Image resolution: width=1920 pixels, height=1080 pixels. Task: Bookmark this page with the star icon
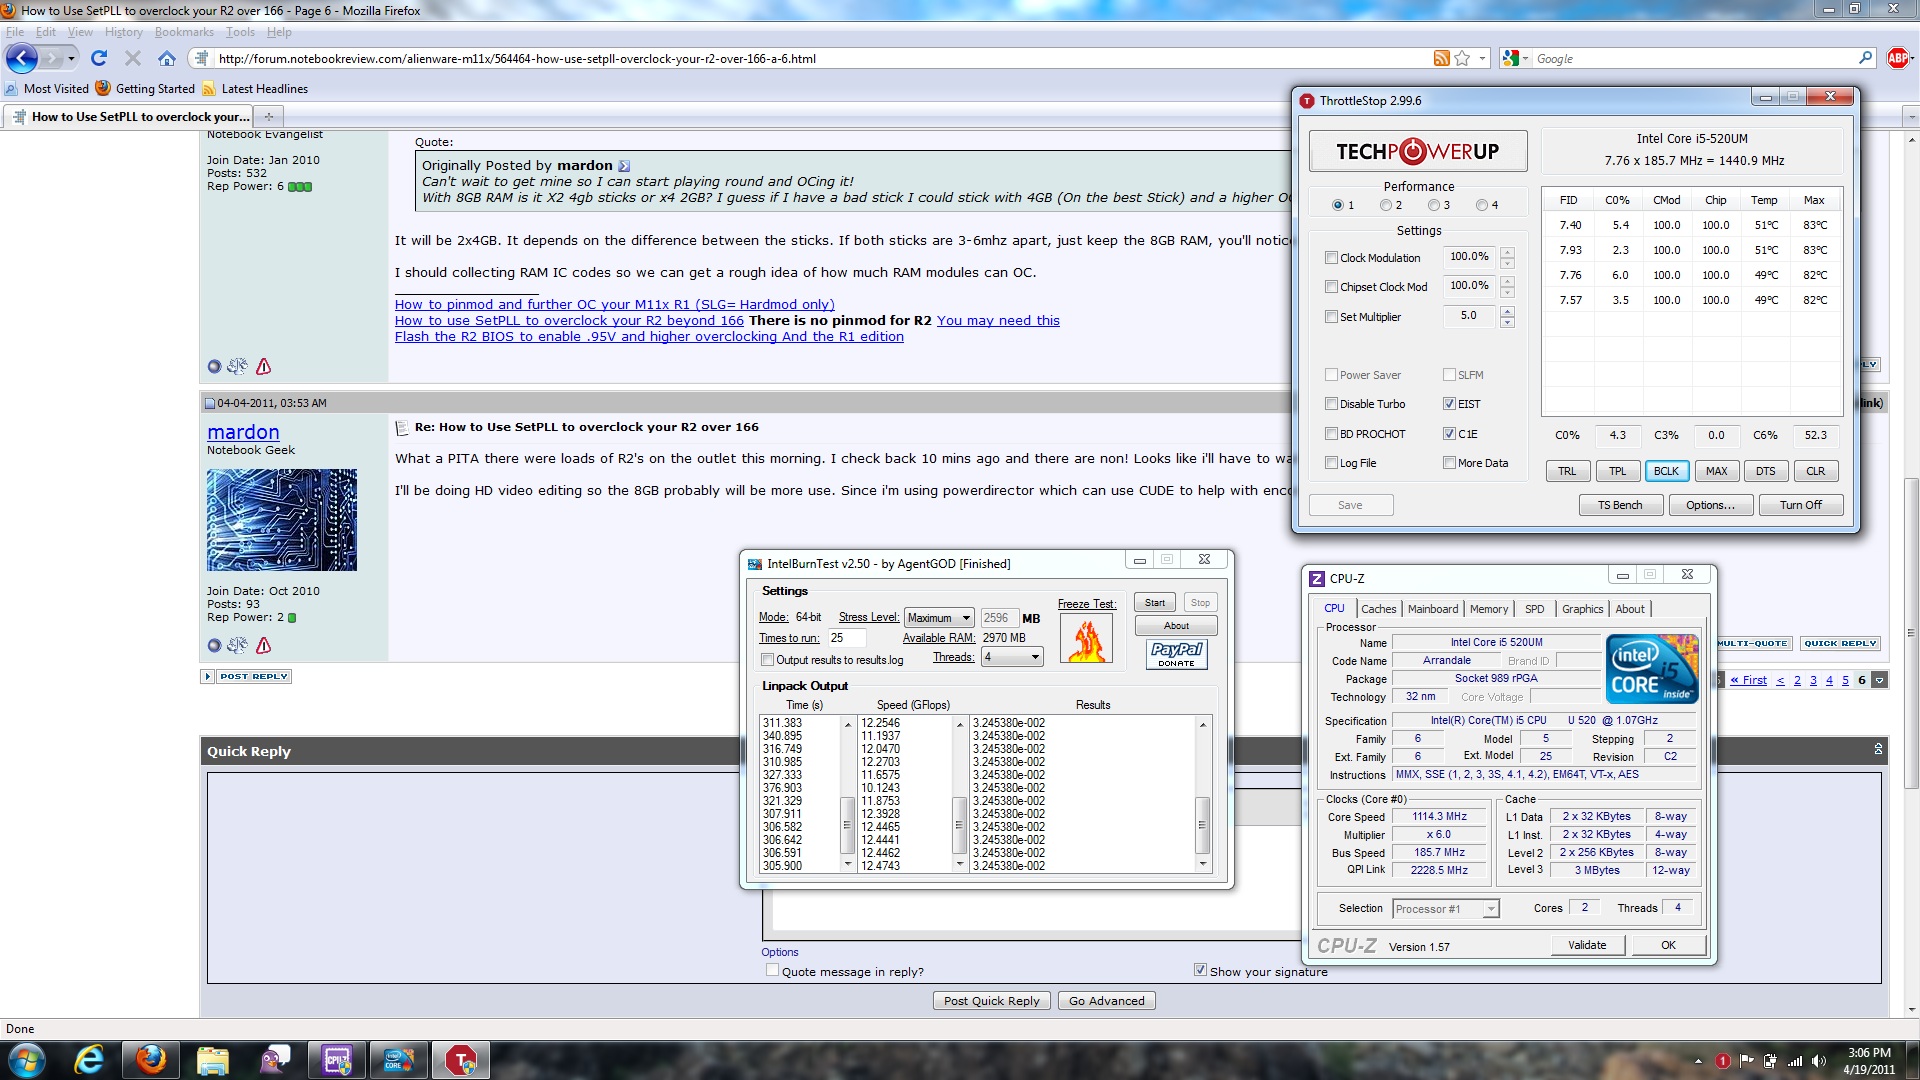tap(1462, 58)
